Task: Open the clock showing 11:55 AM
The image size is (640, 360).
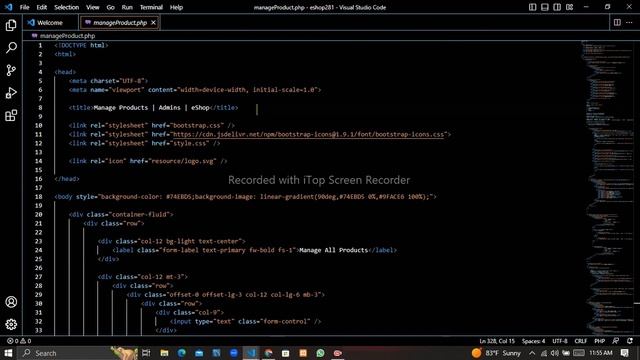Action: (x=601, y=353)
